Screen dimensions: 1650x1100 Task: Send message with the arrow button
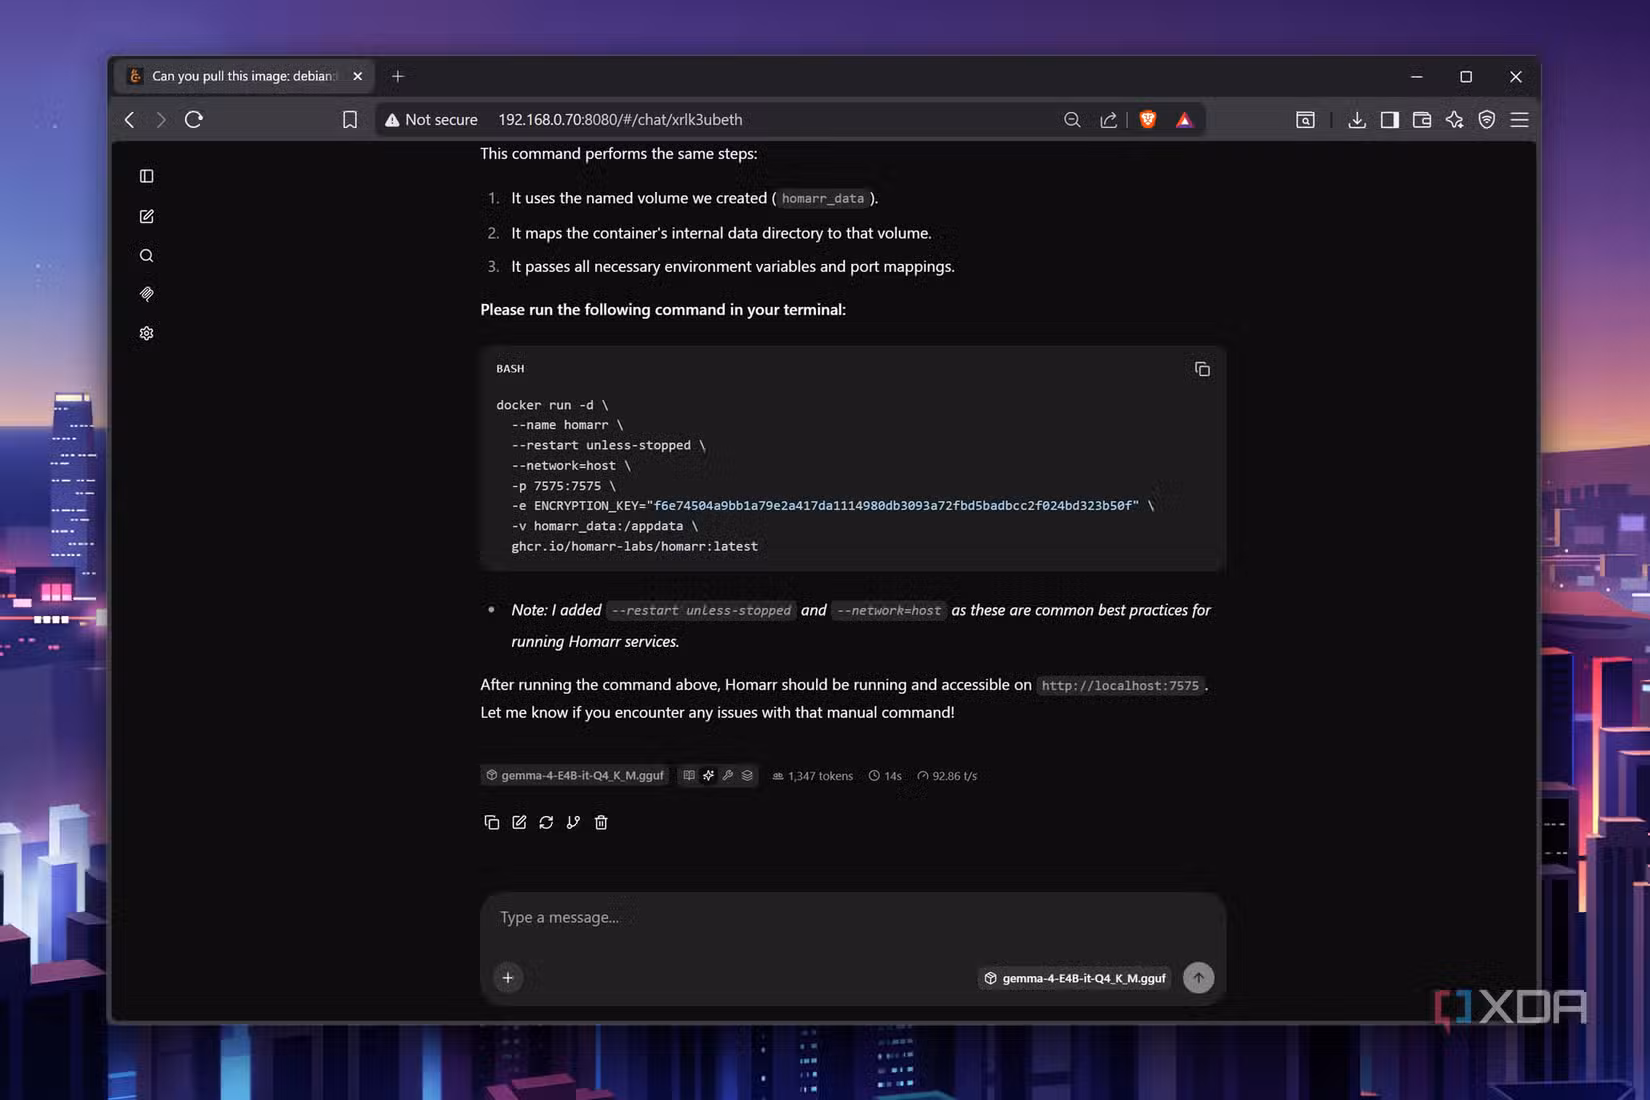tap(1198, 977)
